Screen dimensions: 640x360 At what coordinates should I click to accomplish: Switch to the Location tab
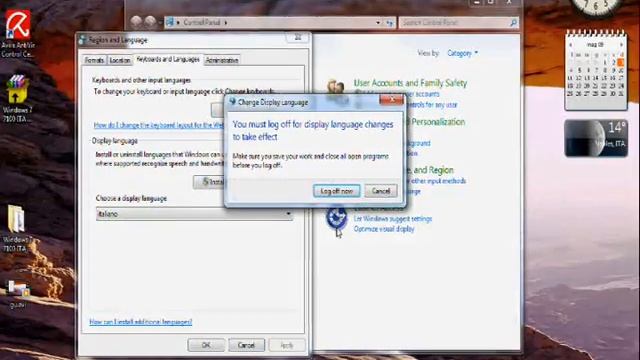[120, 60]
